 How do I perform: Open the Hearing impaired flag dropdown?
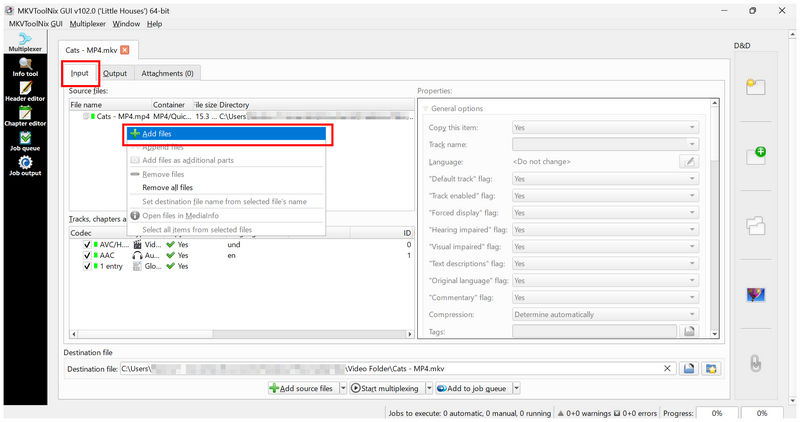click(x=605, y=230)
